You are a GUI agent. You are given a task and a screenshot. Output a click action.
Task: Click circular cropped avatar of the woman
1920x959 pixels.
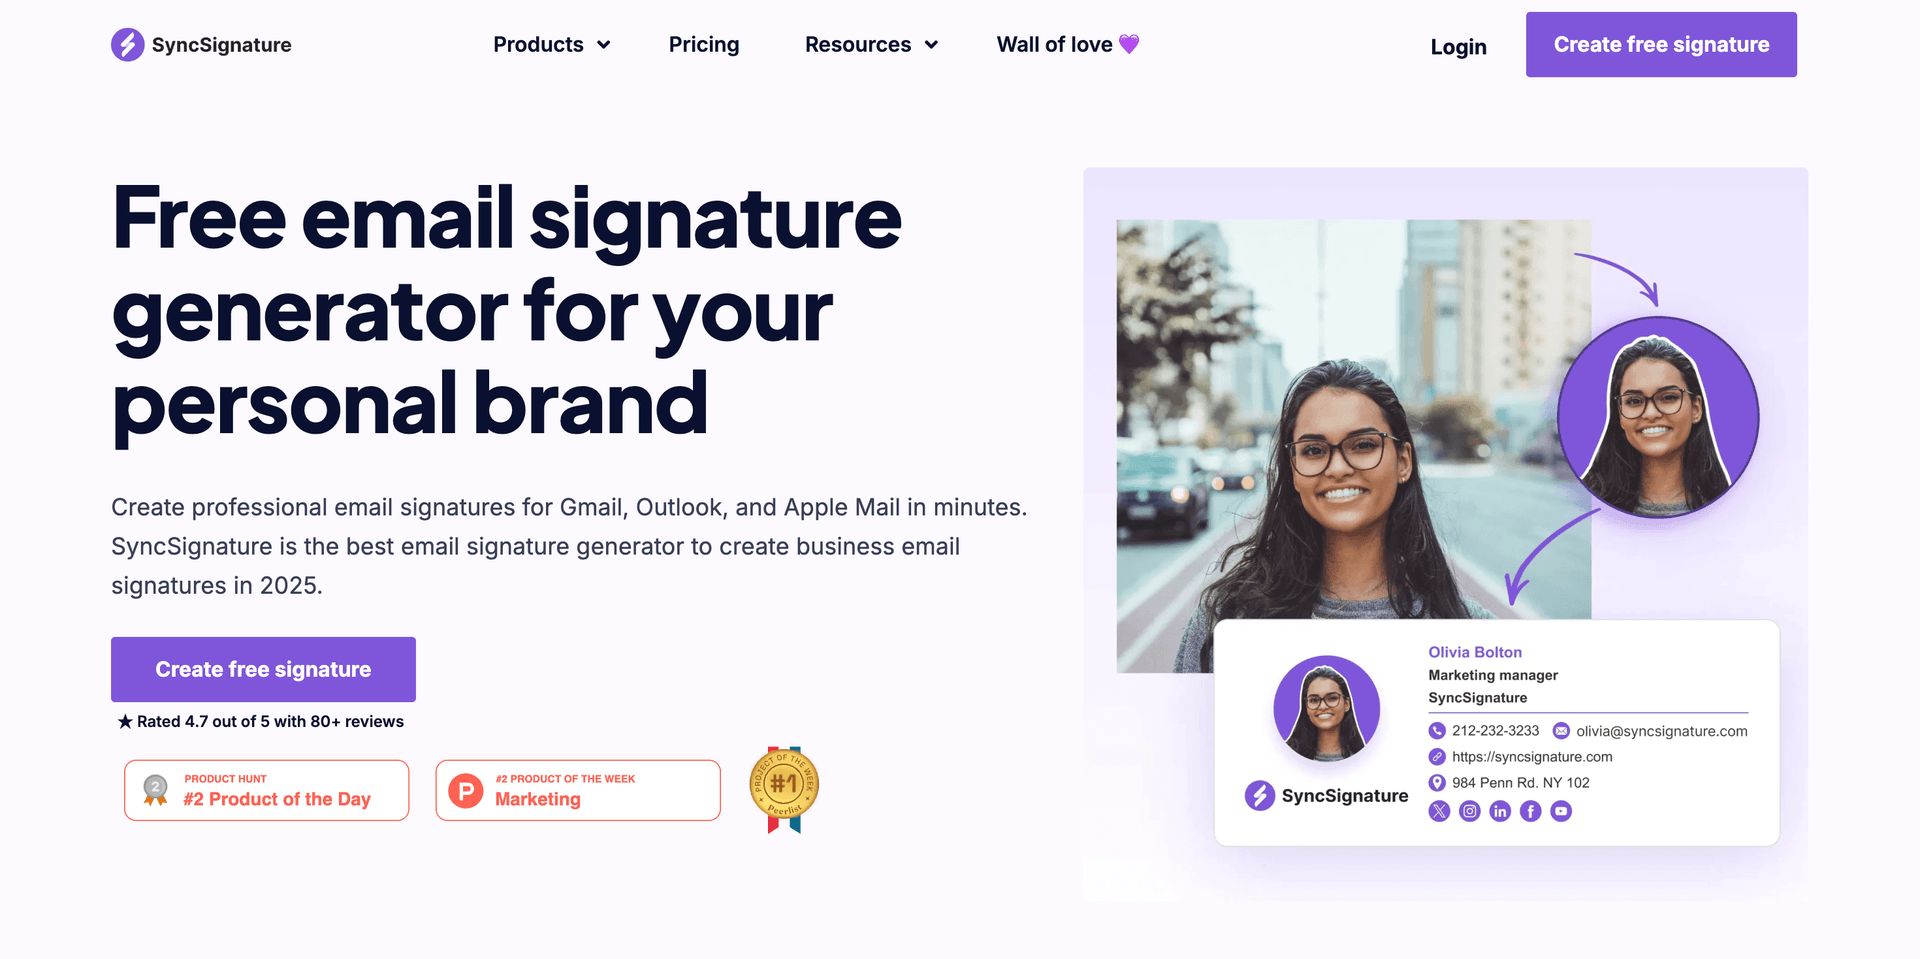[1658, 417]
